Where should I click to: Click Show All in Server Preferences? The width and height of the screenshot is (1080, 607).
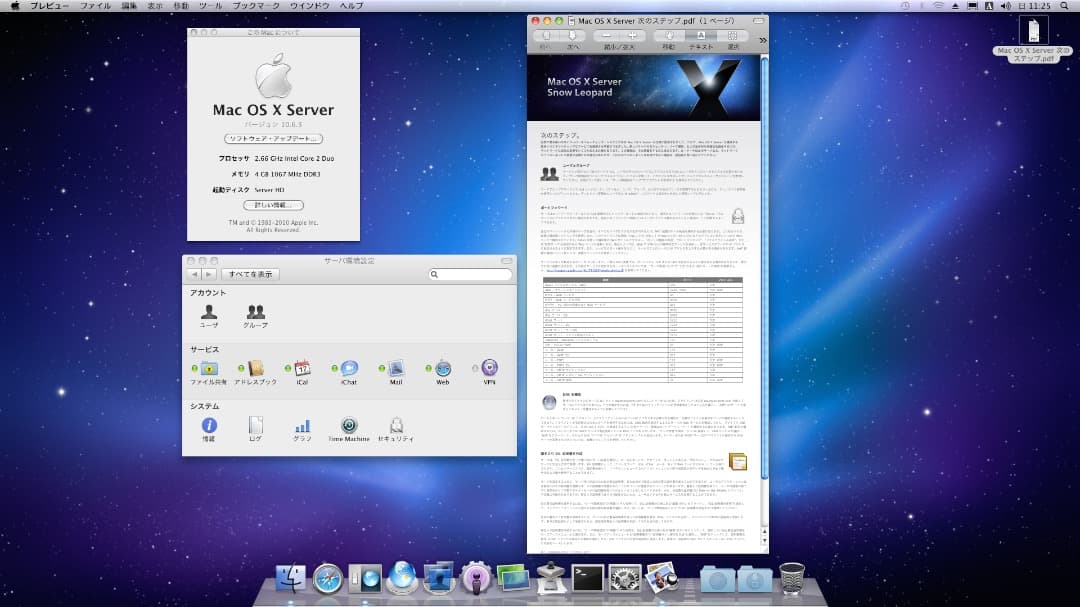tap(251, 274)
